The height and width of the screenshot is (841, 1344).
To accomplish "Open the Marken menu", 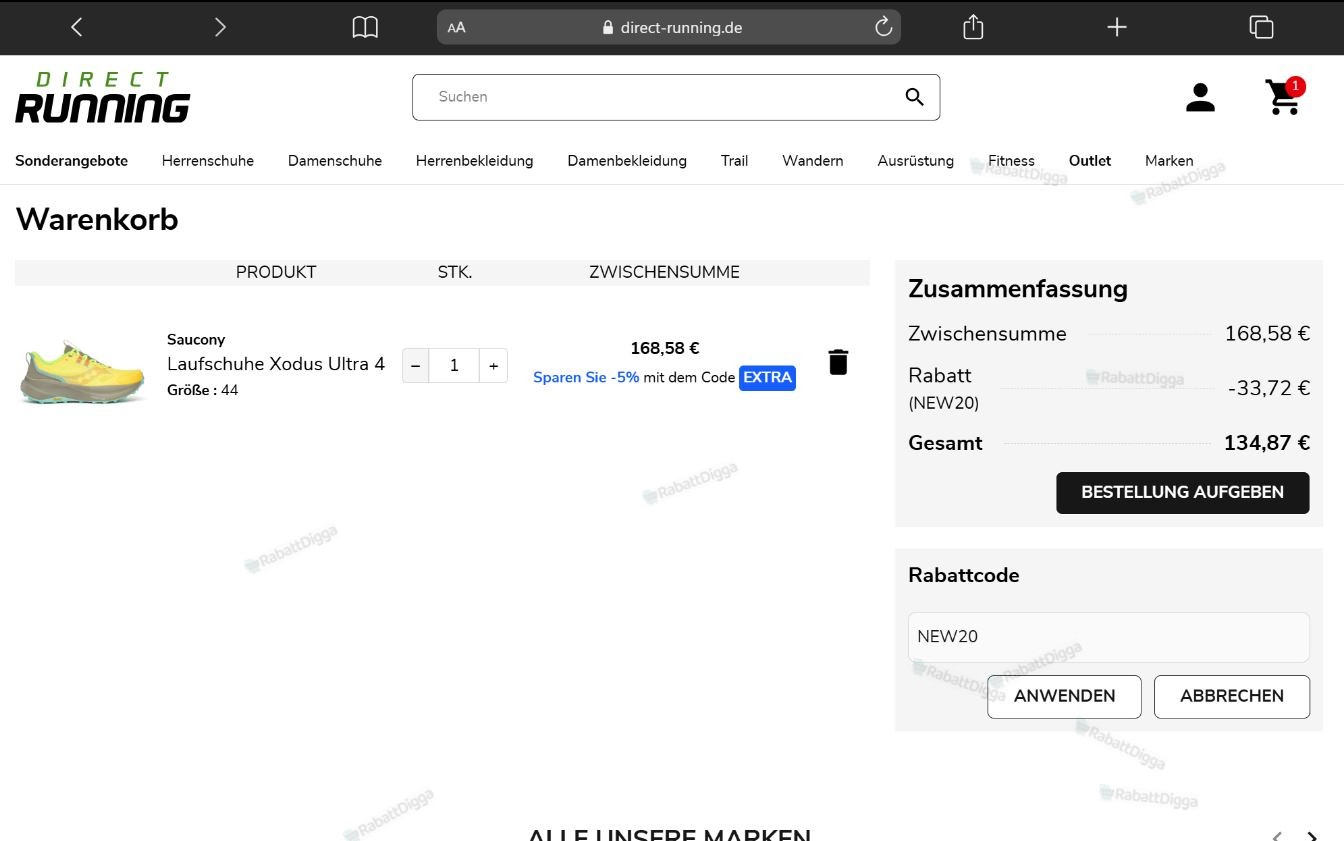I will point(1169,161).
